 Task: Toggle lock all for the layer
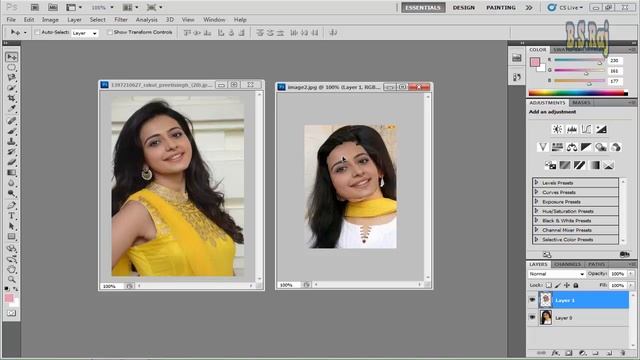click(x=576, y=285)
